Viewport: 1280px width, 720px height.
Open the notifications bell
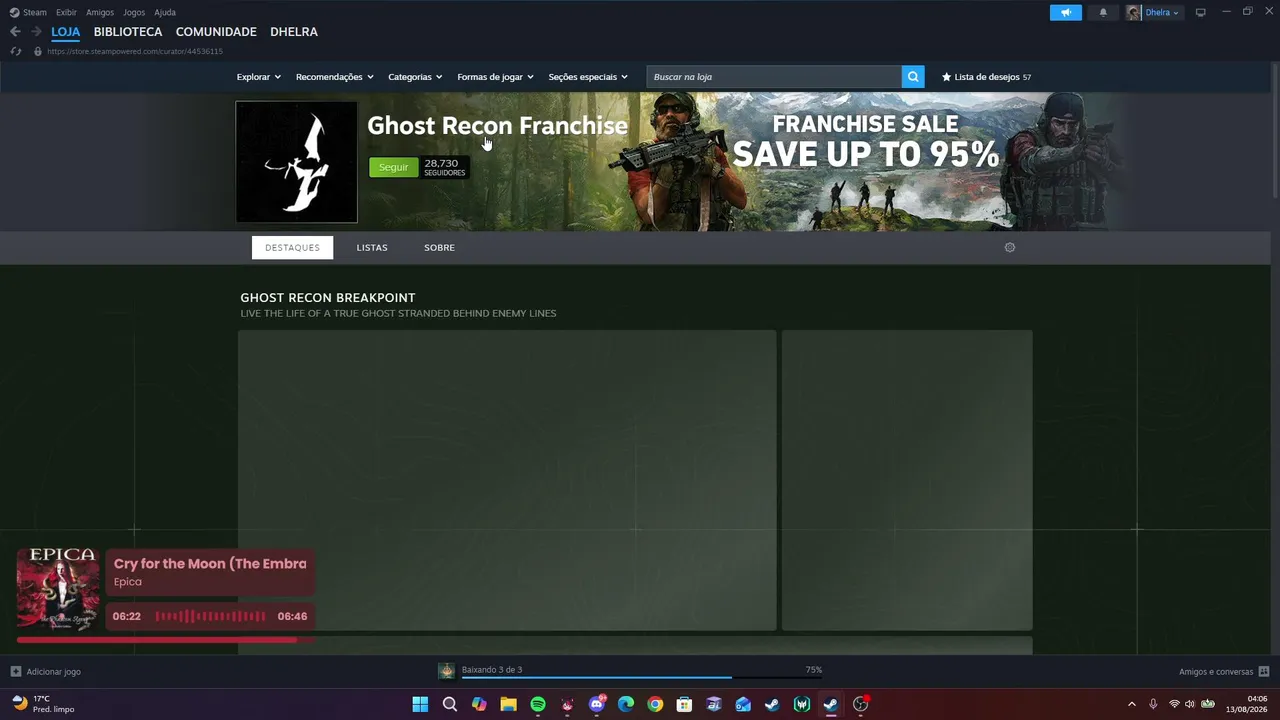1103,13
